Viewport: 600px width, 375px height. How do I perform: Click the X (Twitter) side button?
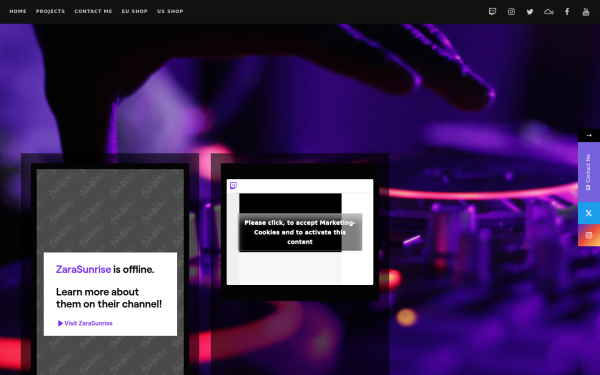[589, 213]
